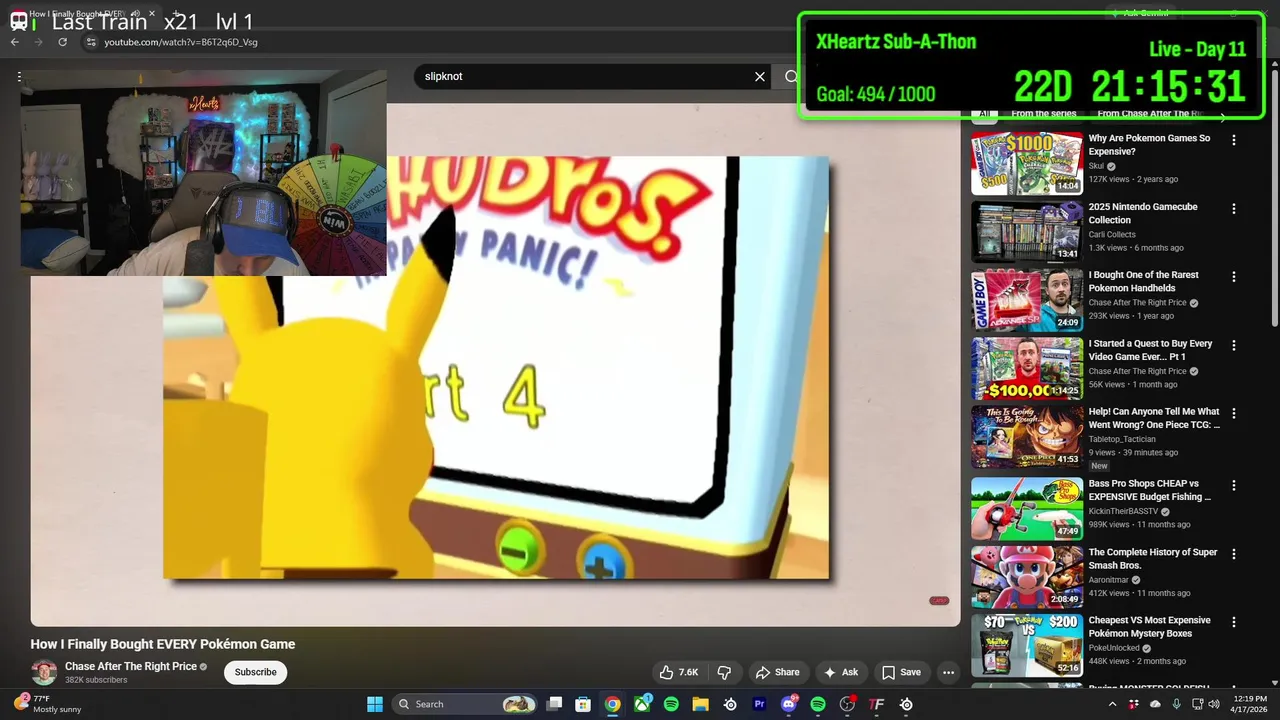Open more actions beside Save
Image resolution: width=1280 pixels, height=720 pixels.
click(x=948, y=672)
